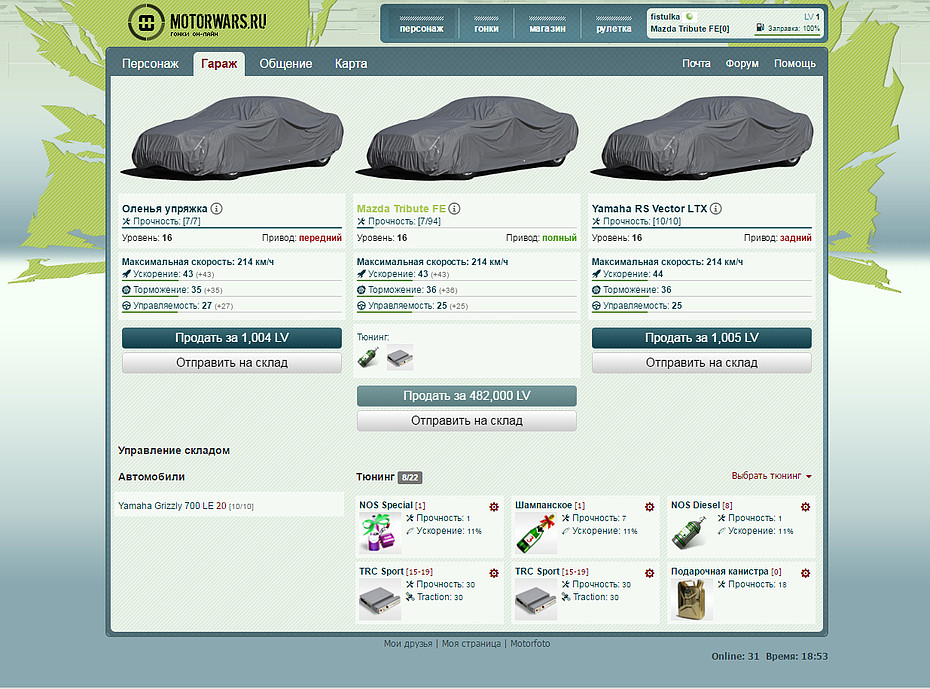930x689 pixels.
Task: Open gear settings for NOS Diesel
Action: tap(805, 507)
